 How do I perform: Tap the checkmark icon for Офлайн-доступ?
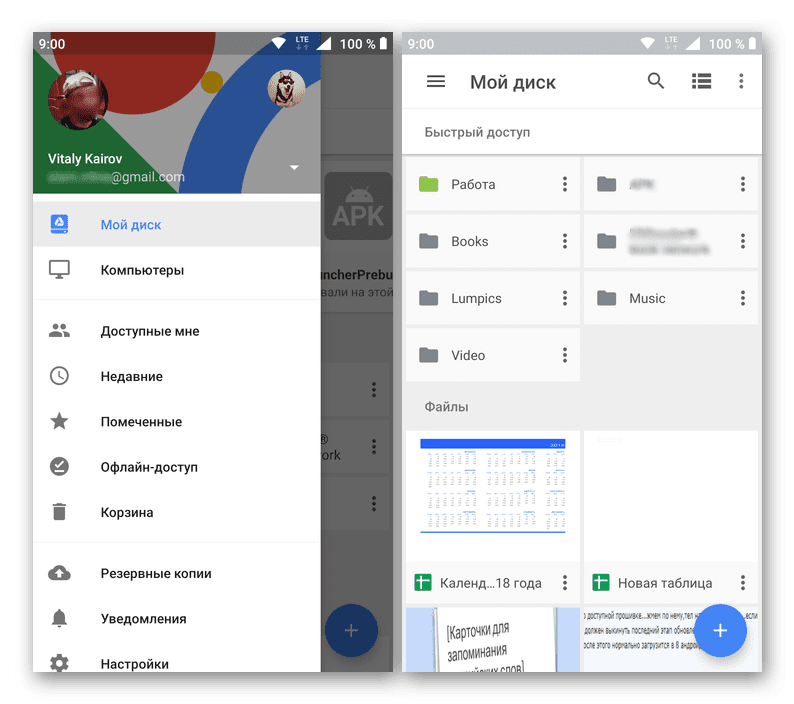pos(59,466)
